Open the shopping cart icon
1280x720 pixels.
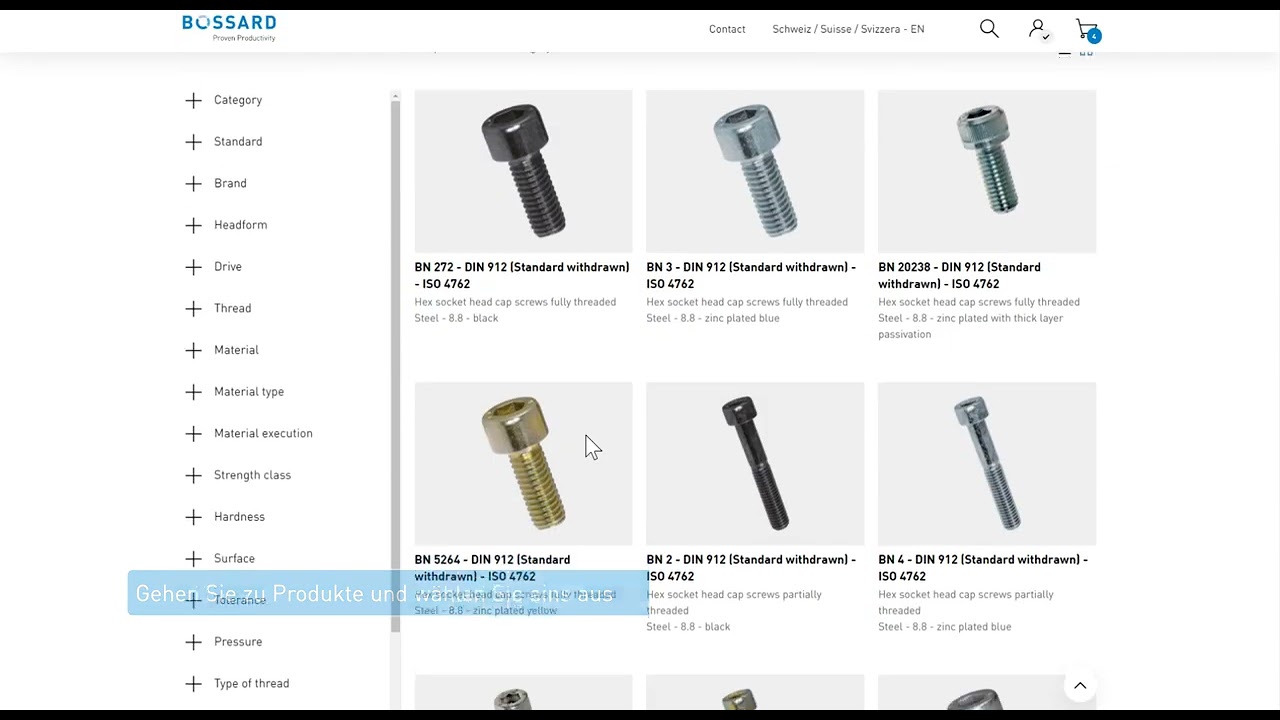tap(1087, 29)
